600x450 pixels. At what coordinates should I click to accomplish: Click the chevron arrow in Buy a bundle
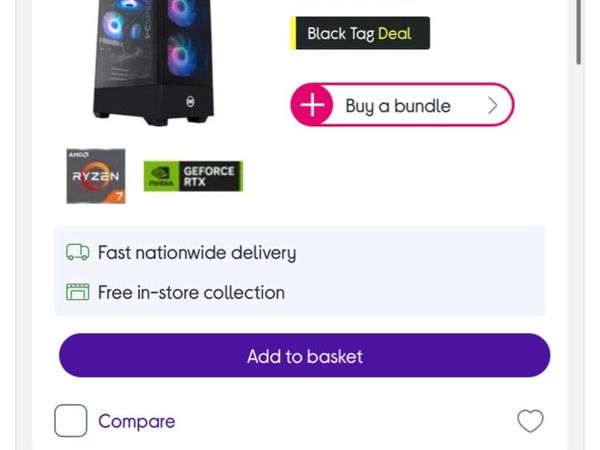493,105
